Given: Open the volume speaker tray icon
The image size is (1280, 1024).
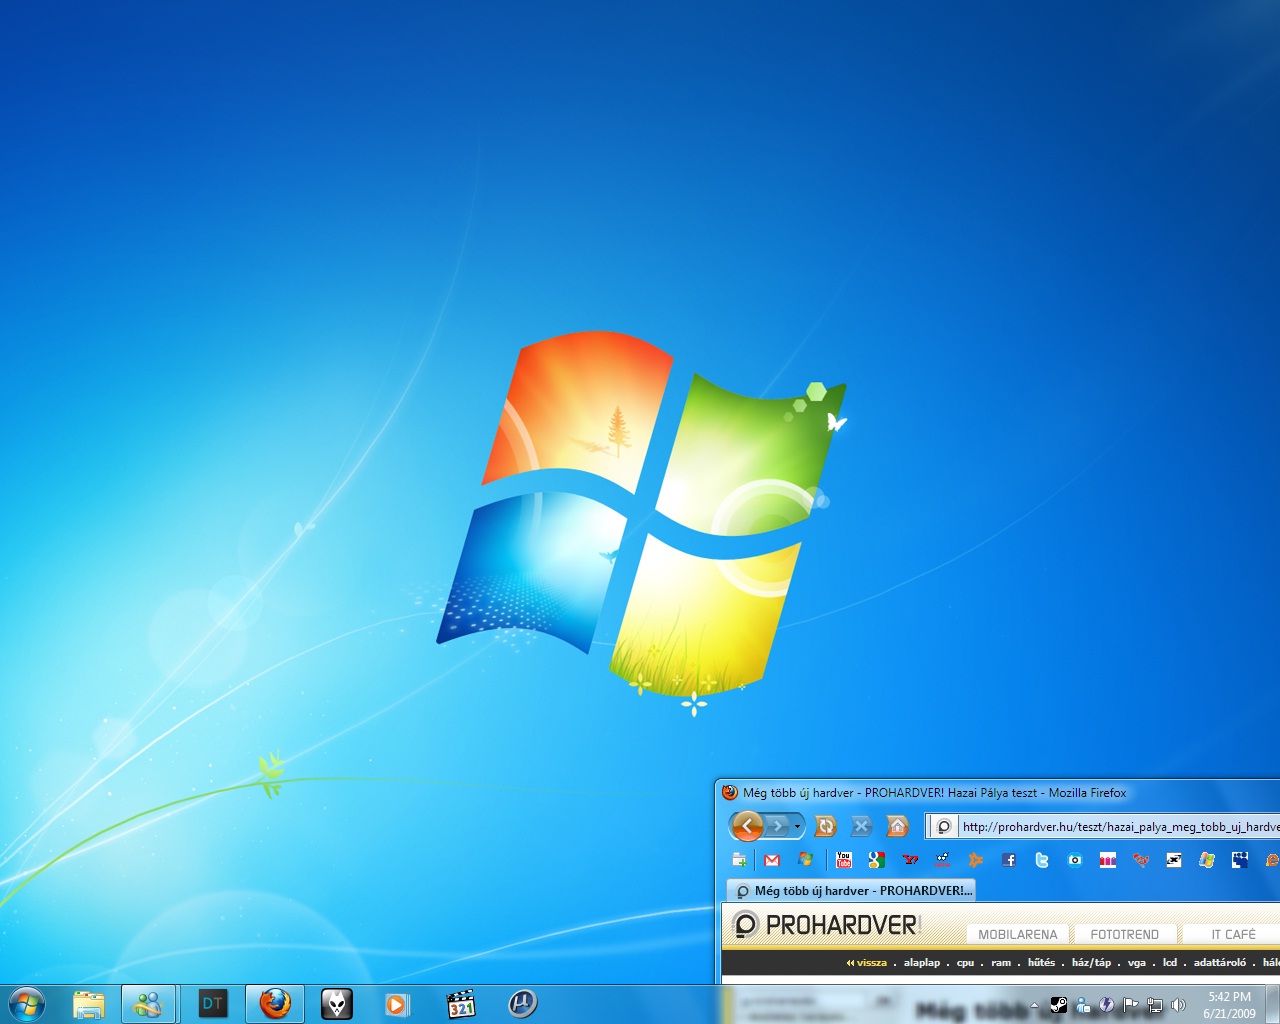Looking at the screenshot, I should click(1179, 1005).
